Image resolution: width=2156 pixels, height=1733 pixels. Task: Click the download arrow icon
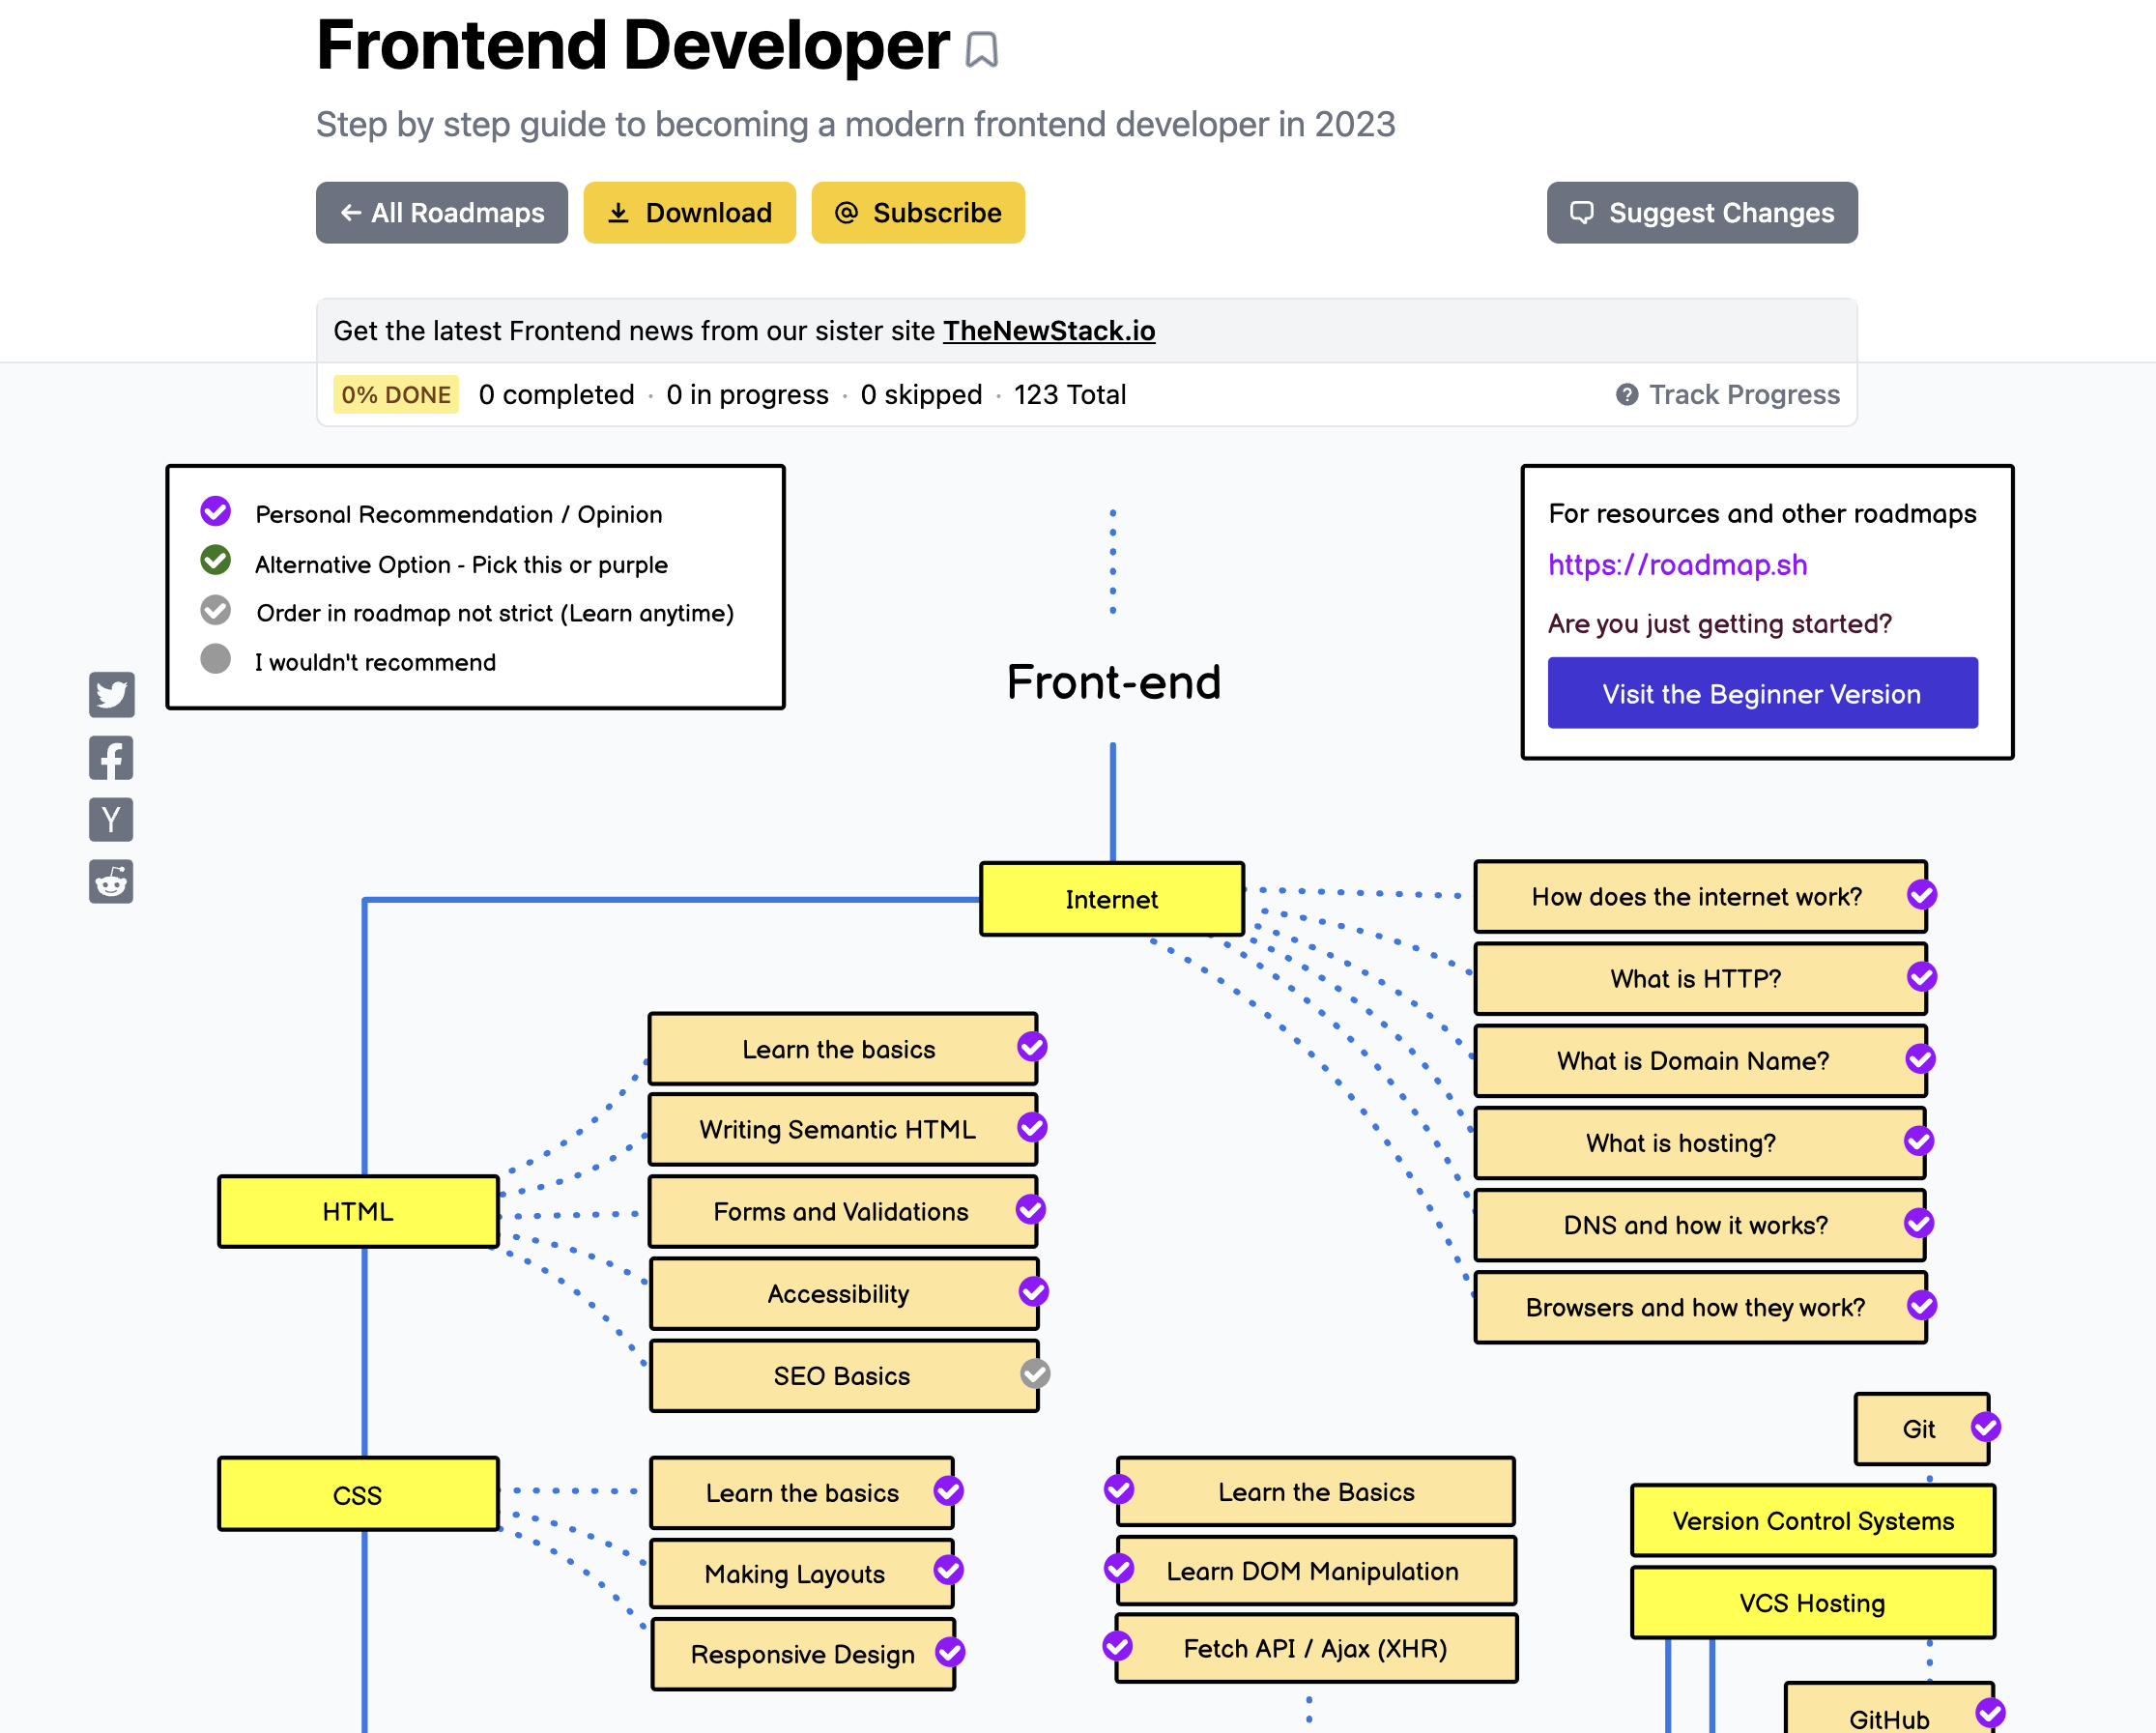click(619, 213)
